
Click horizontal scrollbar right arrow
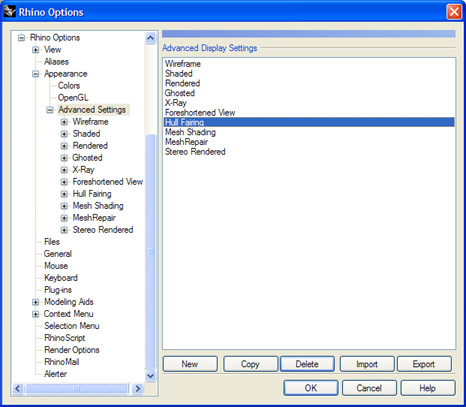[137, 388]
